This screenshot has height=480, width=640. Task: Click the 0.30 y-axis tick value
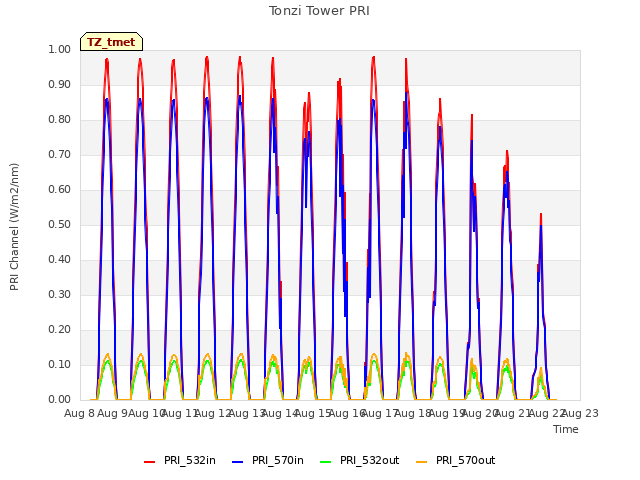[60, 294]
